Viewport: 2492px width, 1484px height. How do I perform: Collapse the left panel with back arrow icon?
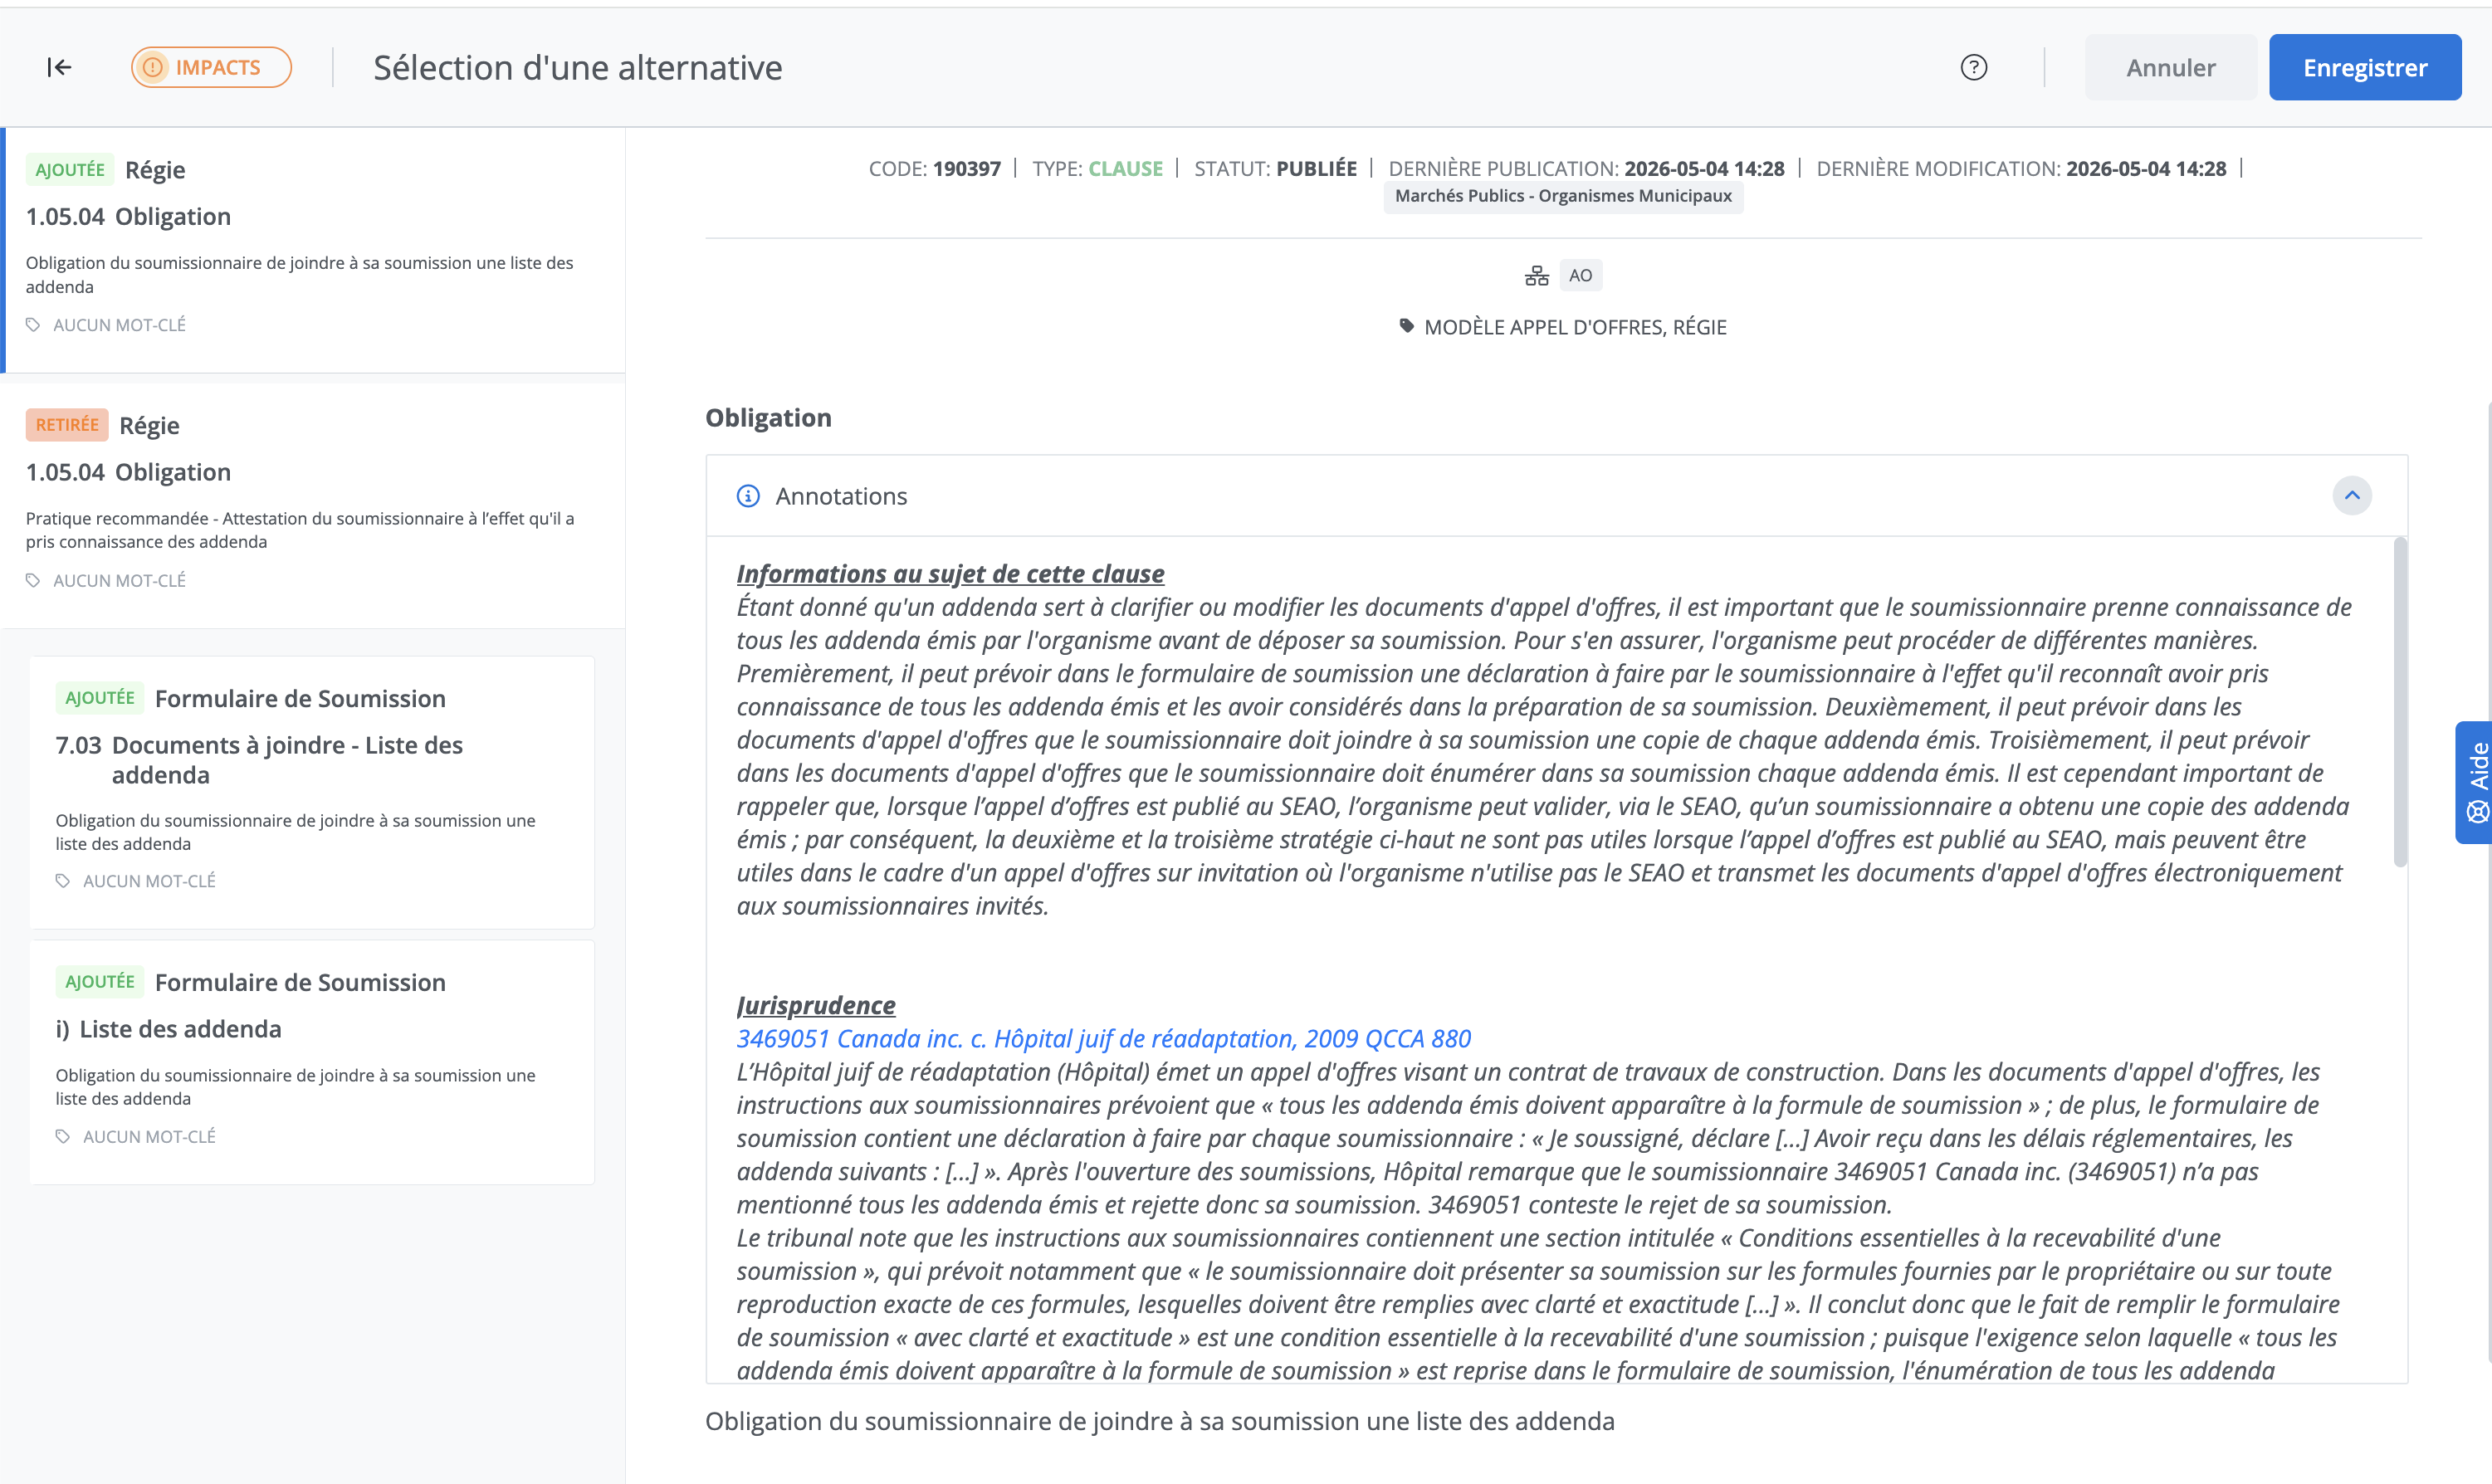click(59, 67)
